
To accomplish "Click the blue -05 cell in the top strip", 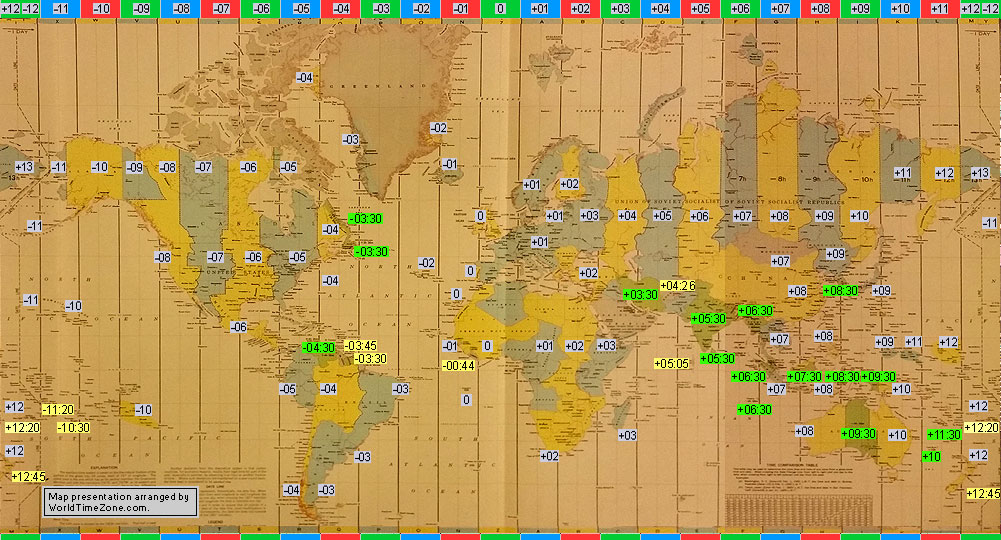I will [301, 8].
